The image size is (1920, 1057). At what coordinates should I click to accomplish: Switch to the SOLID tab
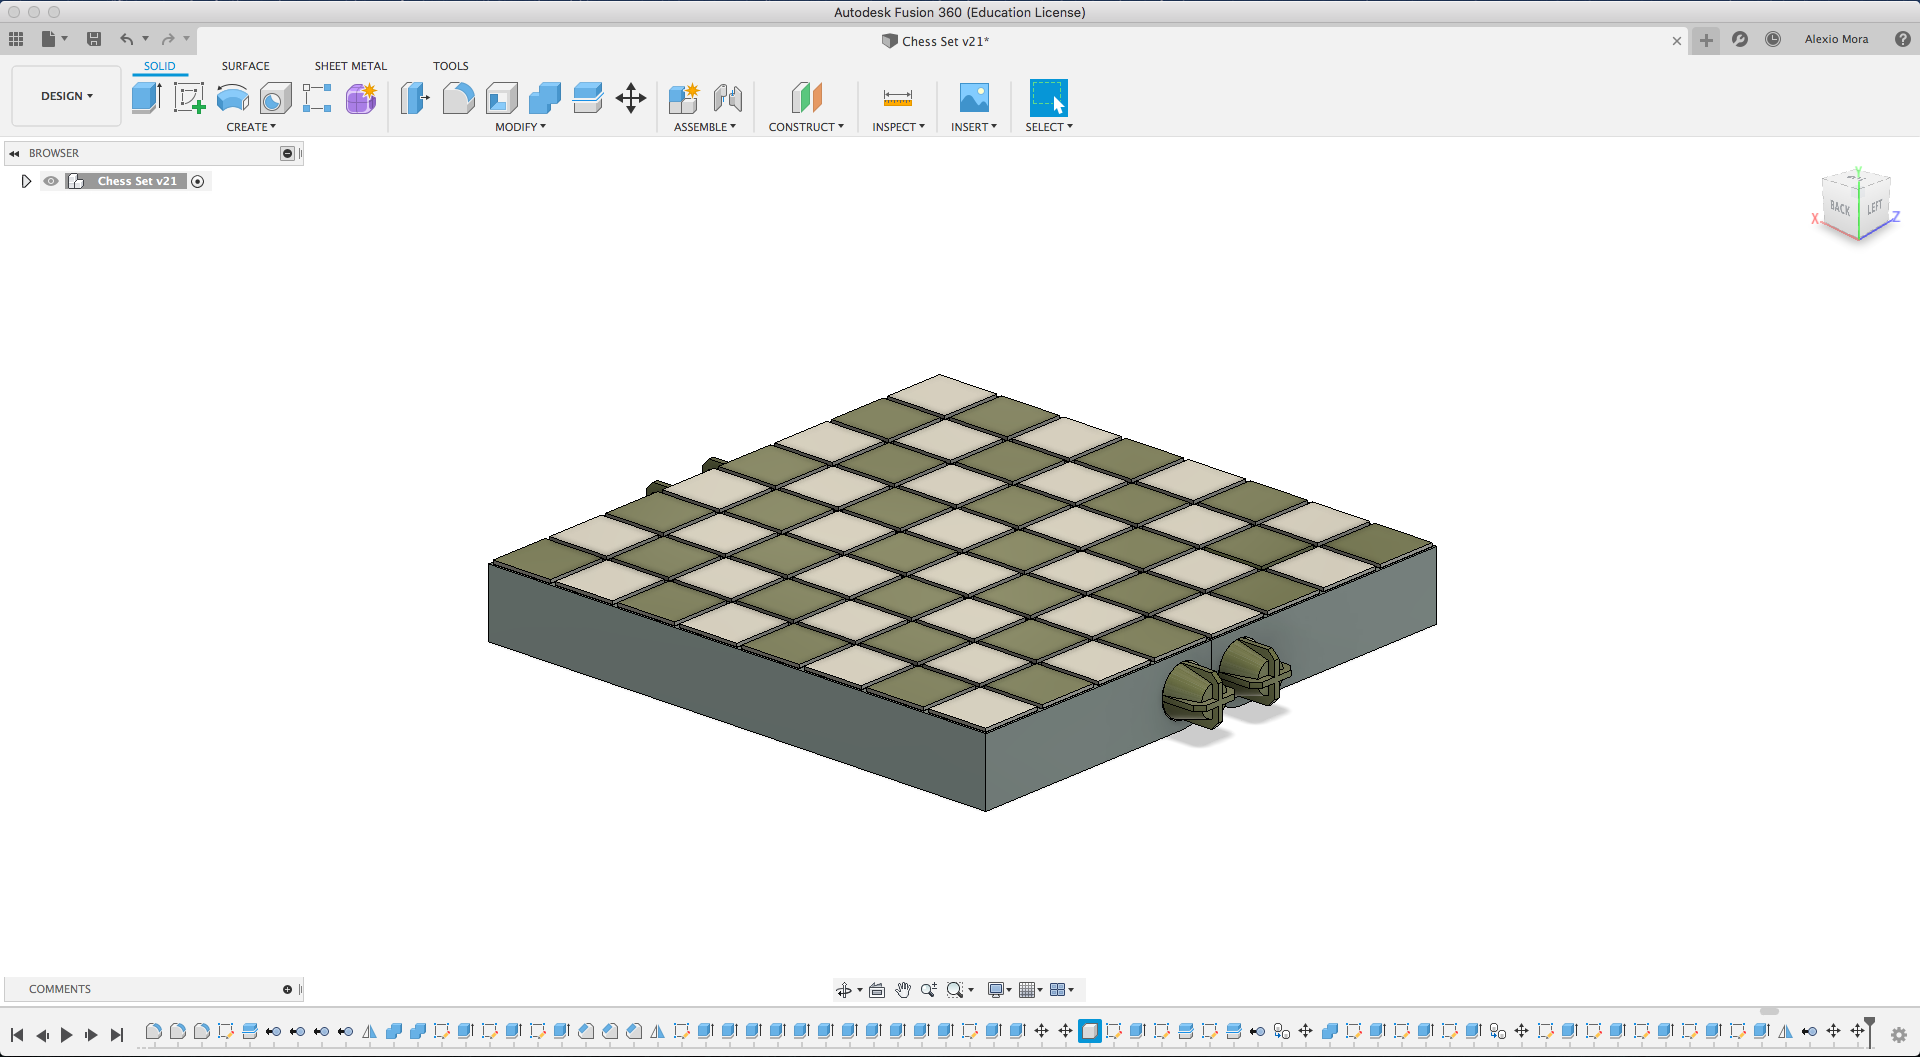(160, 66)
